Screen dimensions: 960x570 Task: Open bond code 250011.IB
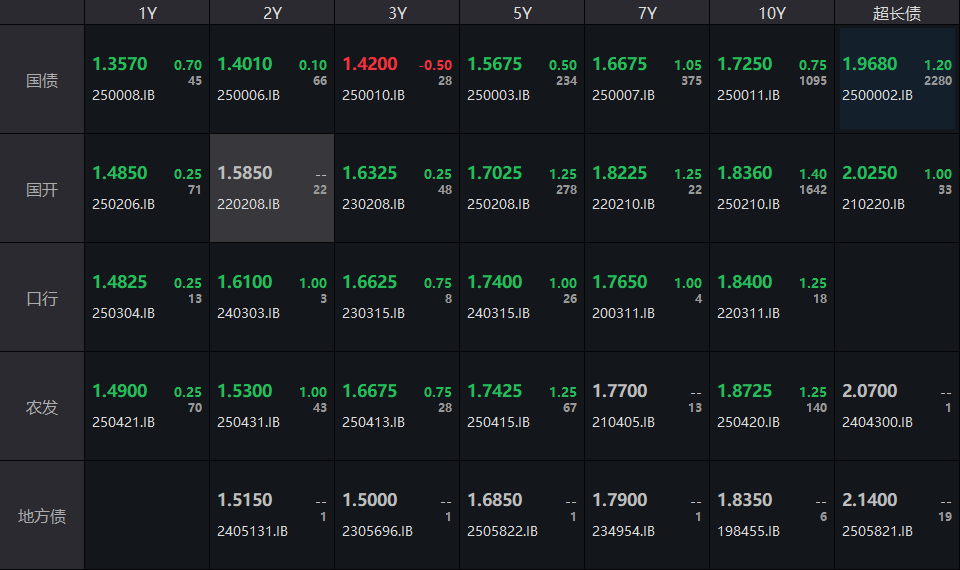pos(748,95)
